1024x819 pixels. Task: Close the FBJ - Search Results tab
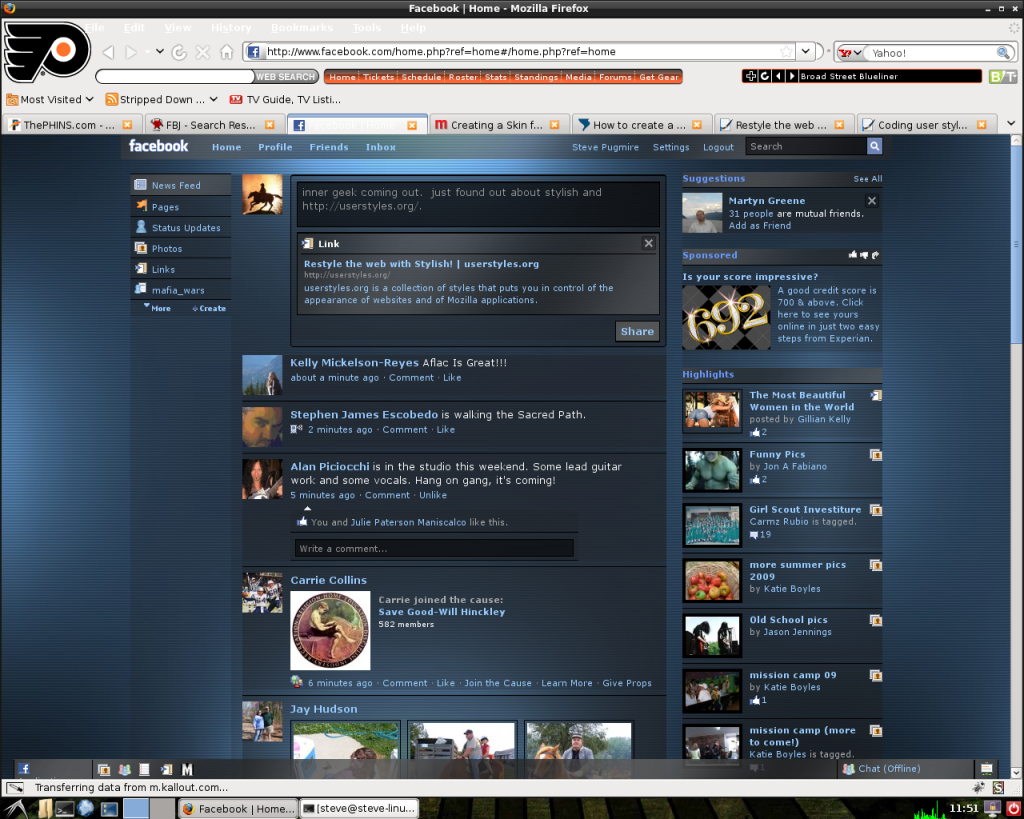(270, 125)
